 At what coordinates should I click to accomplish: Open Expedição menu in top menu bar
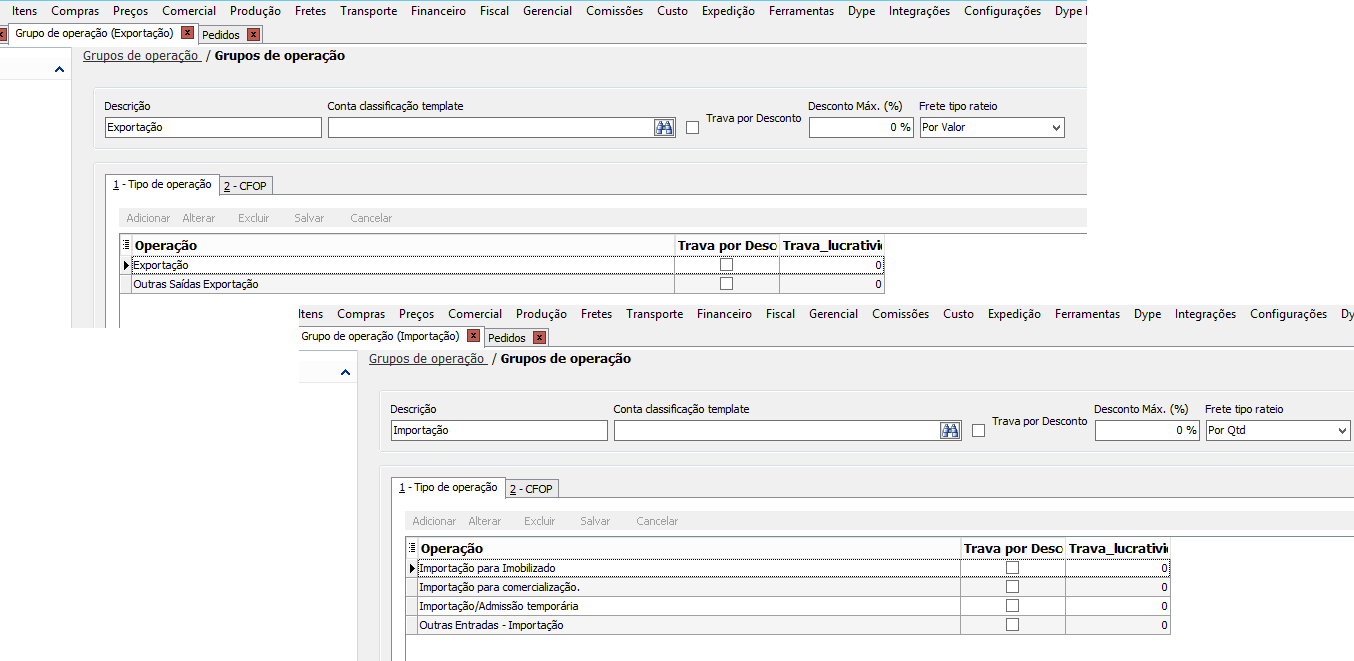(x=728, y=11)
